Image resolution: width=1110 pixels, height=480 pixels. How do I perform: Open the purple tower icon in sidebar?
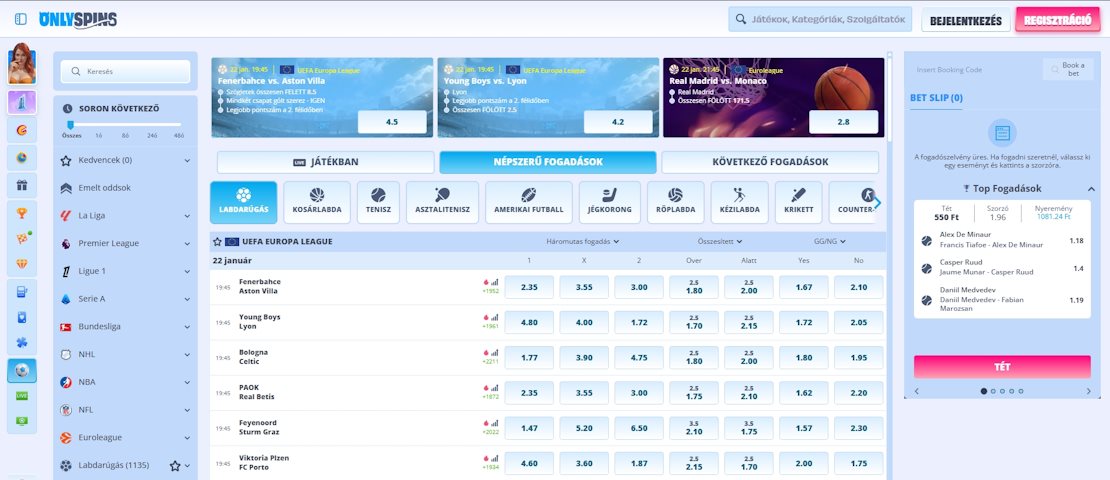pyautogui.click(x=22, y=103)
